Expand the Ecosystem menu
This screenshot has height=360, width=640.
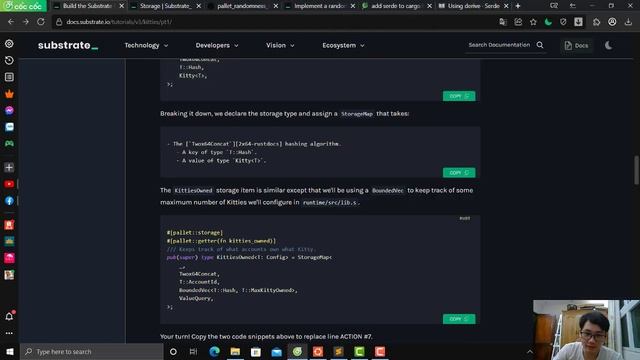pos(343,45)
